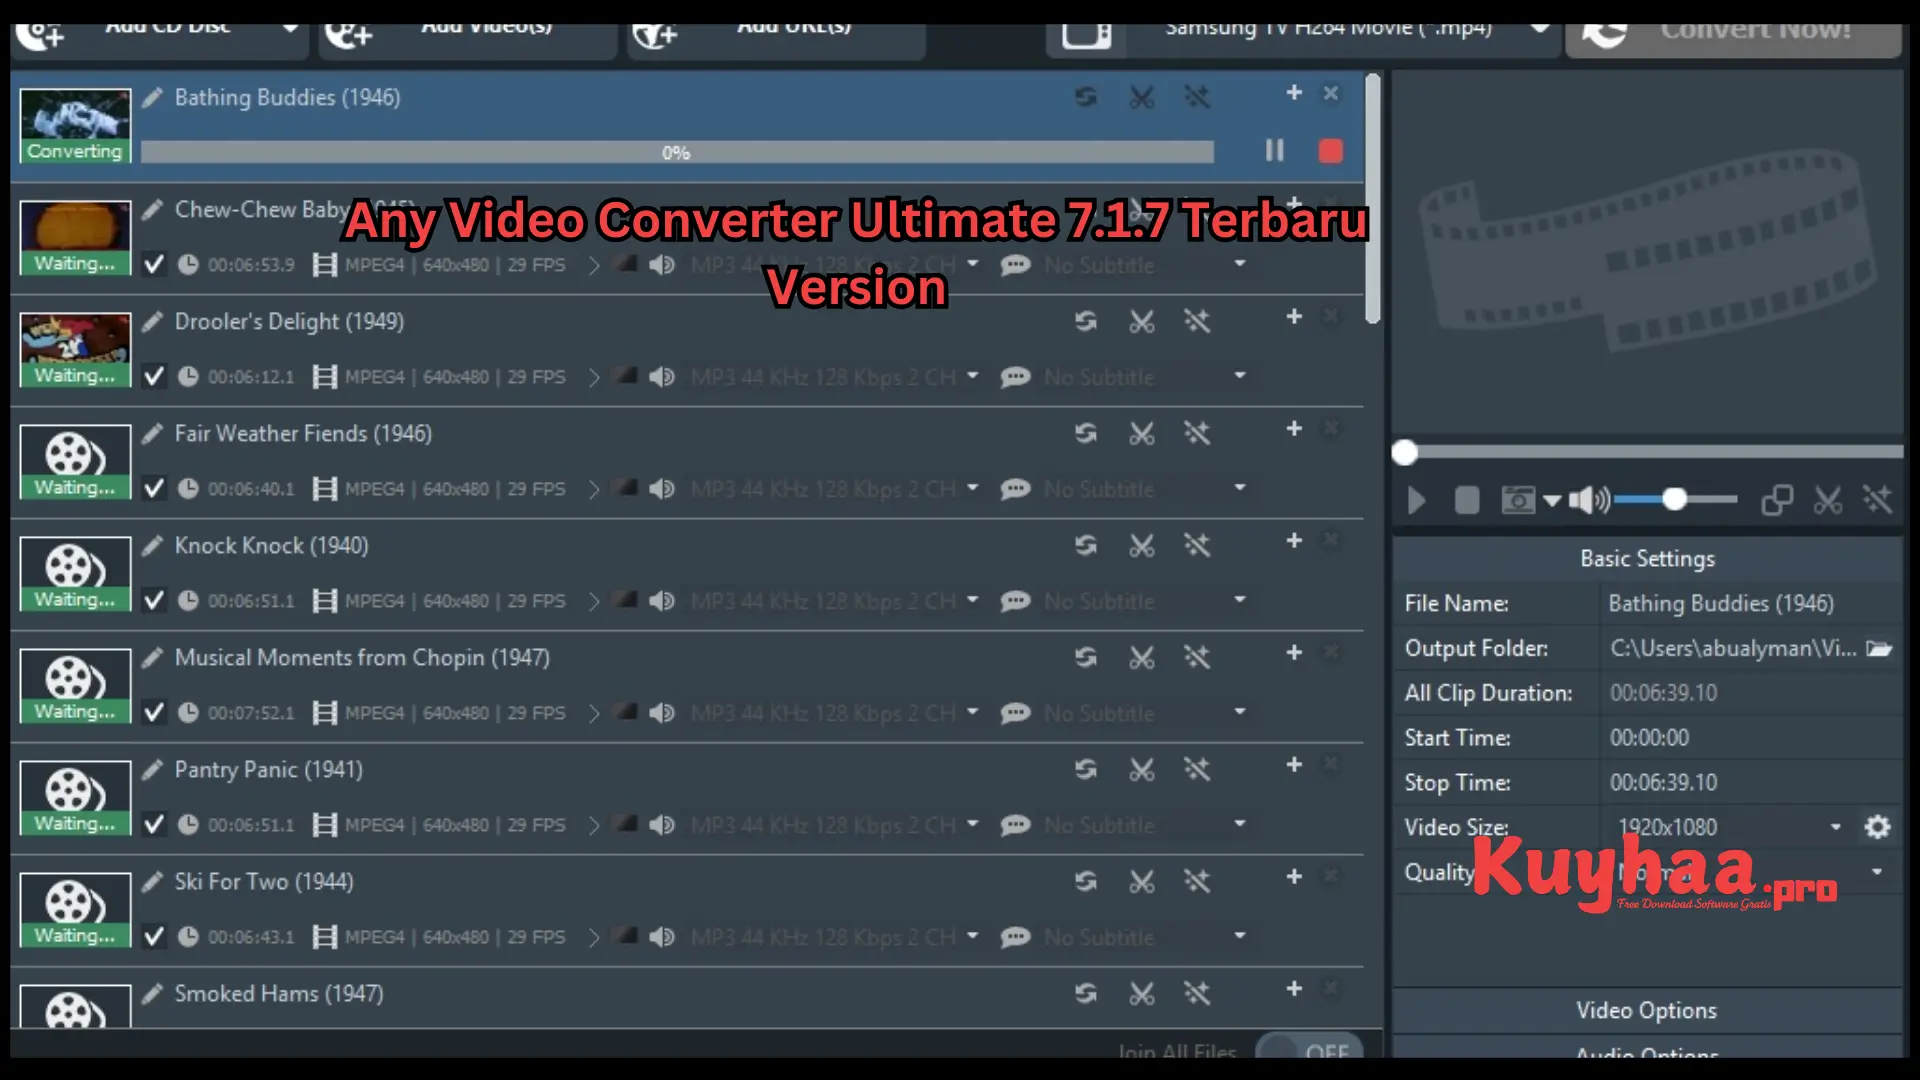Click the subtitle bubble icon for Knock Knock
This screenshot has height=1080, width=1920.
pyautogui.click(x=1015, y=601)
